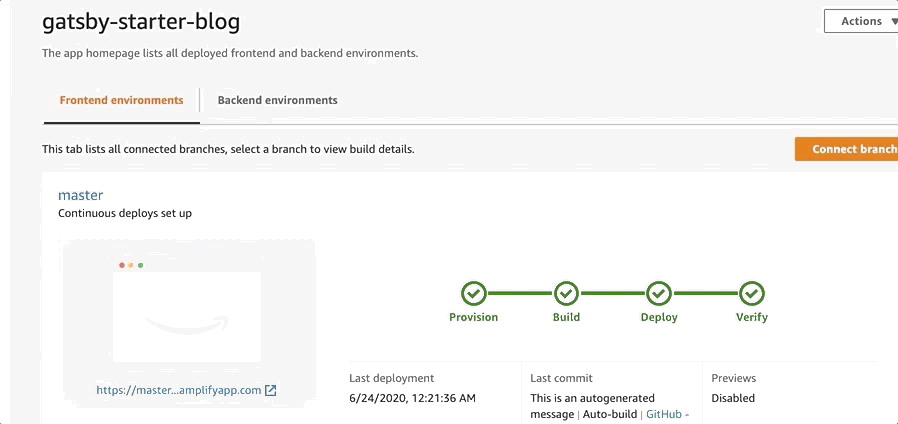Click the Build stage label

566,317
